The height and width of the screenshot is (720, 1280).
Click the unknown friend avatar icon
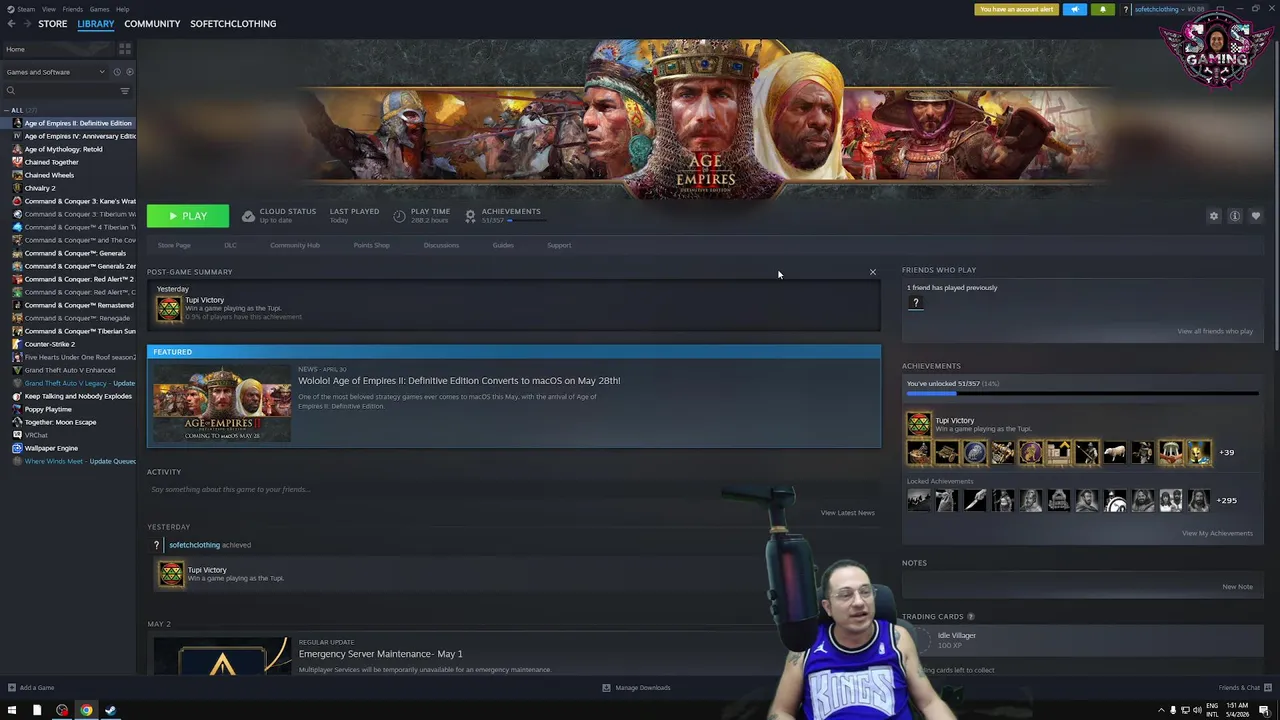click(915, 303)
